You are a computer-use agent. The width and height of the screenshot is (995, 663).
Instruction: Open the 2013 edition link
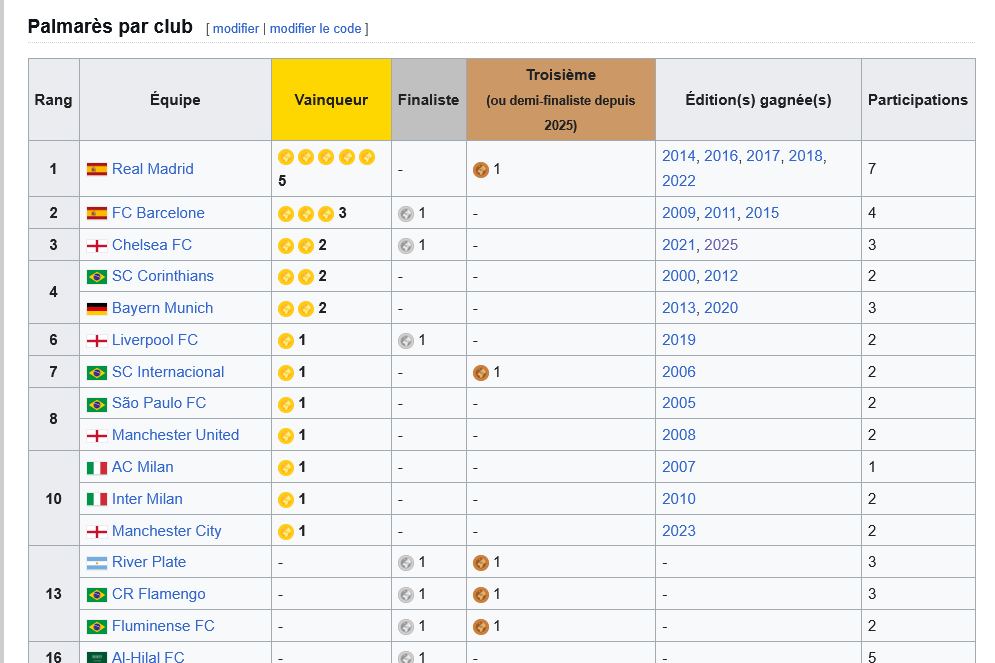[x=678, y=308]
